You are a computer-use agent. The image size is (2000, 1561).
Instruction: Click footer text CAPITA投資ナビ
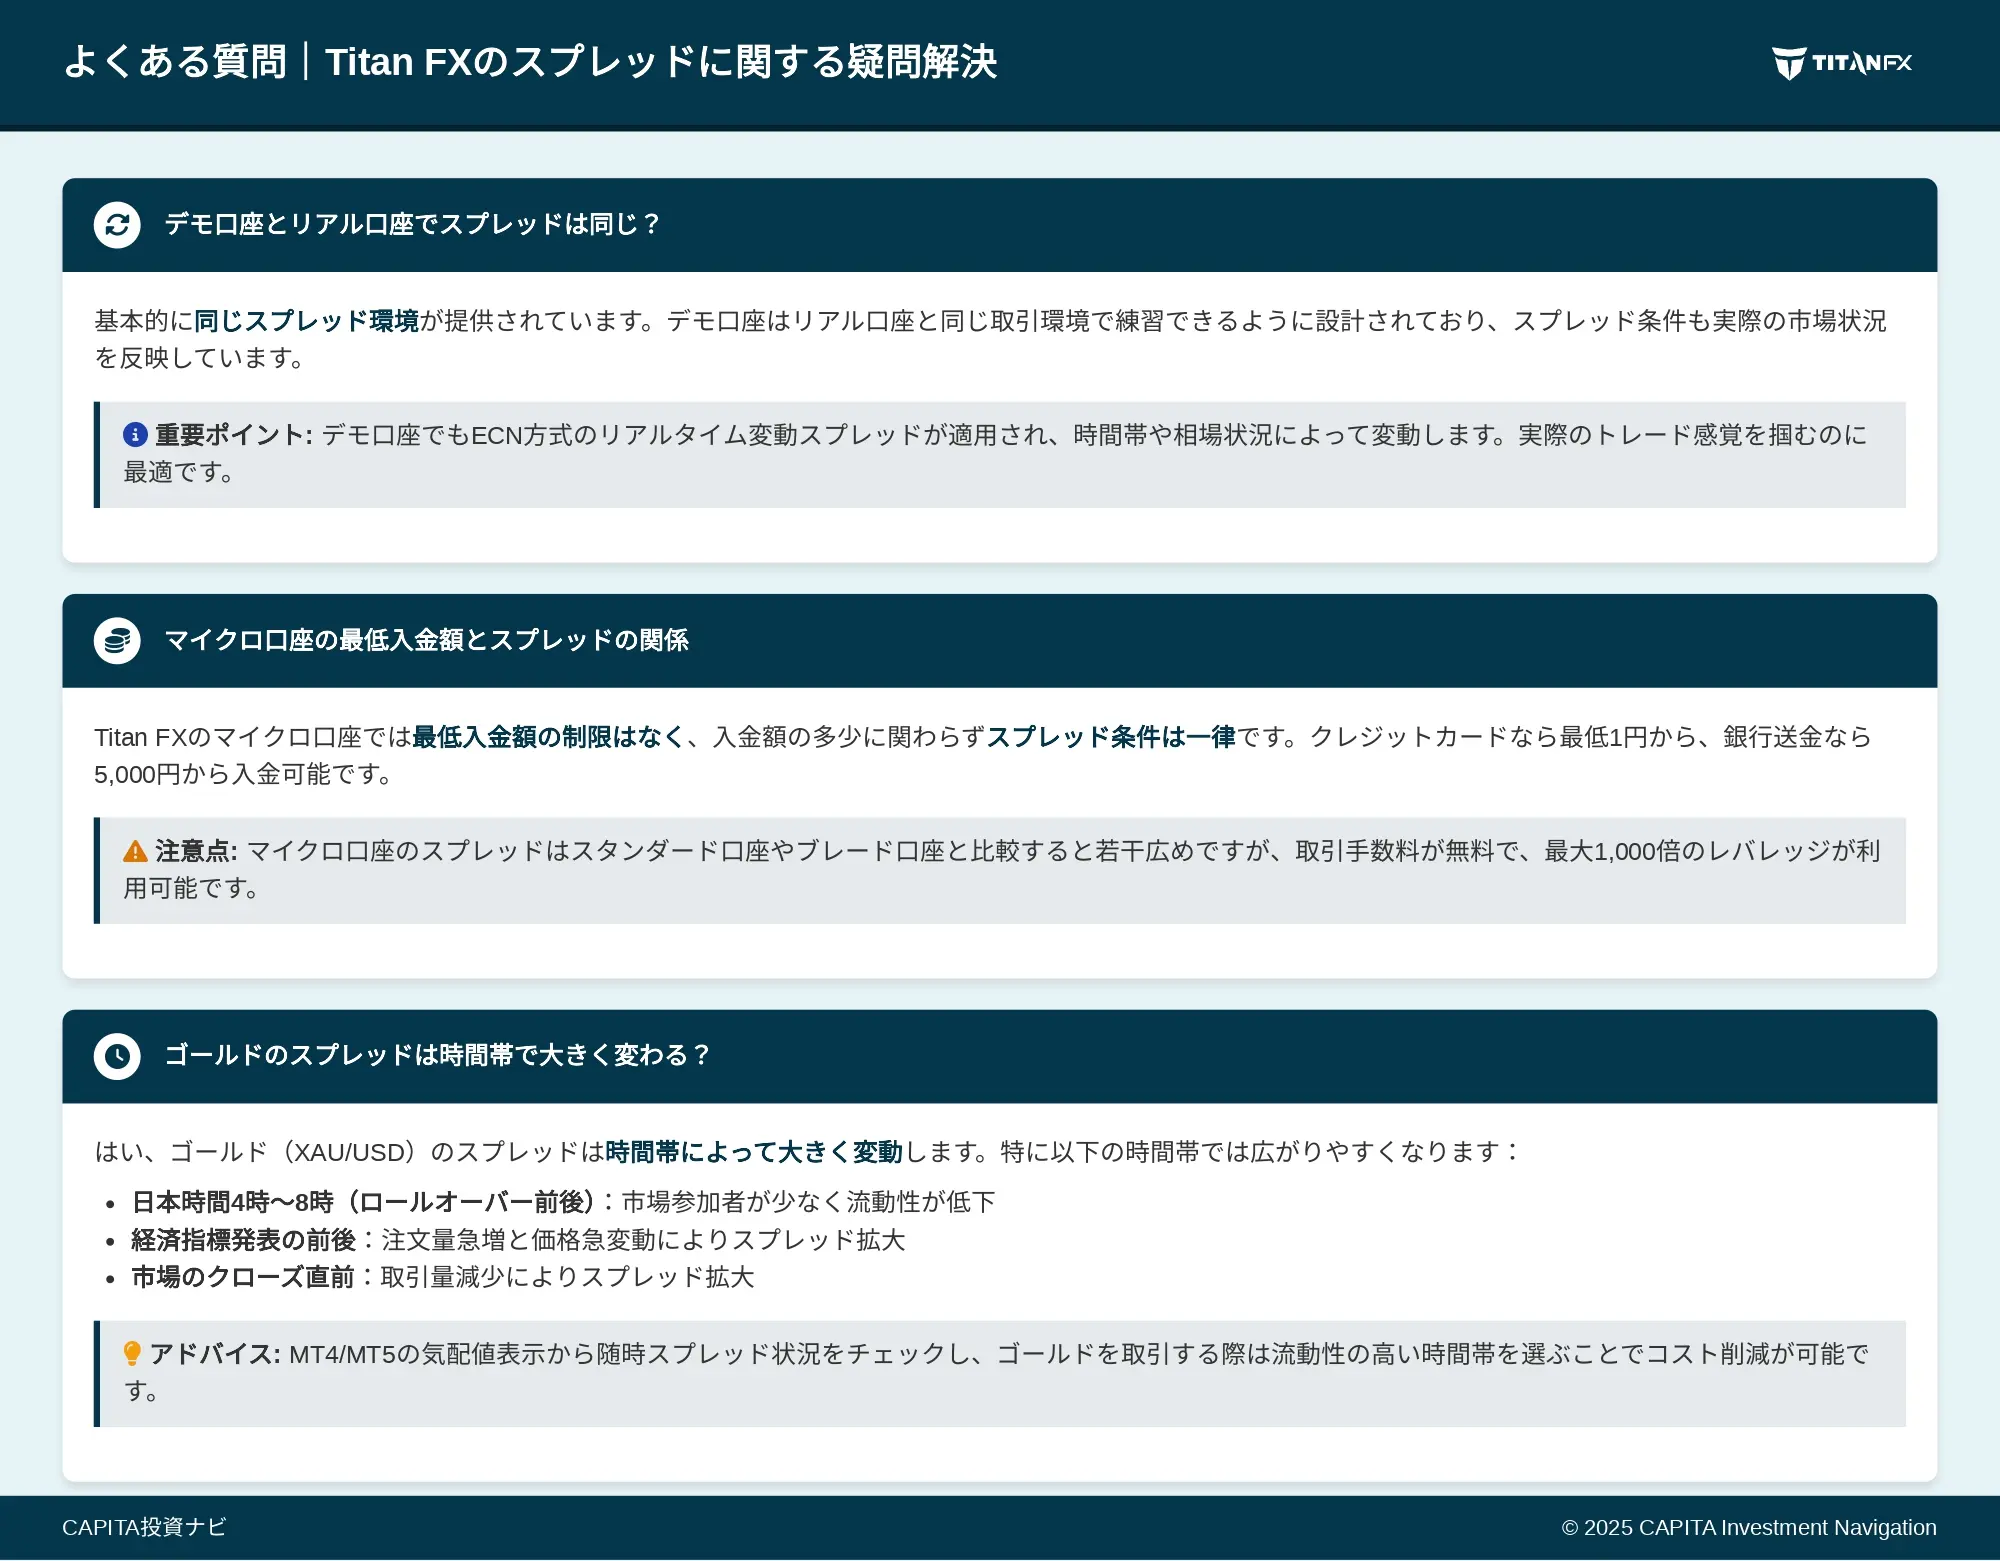click(144, 1527)
